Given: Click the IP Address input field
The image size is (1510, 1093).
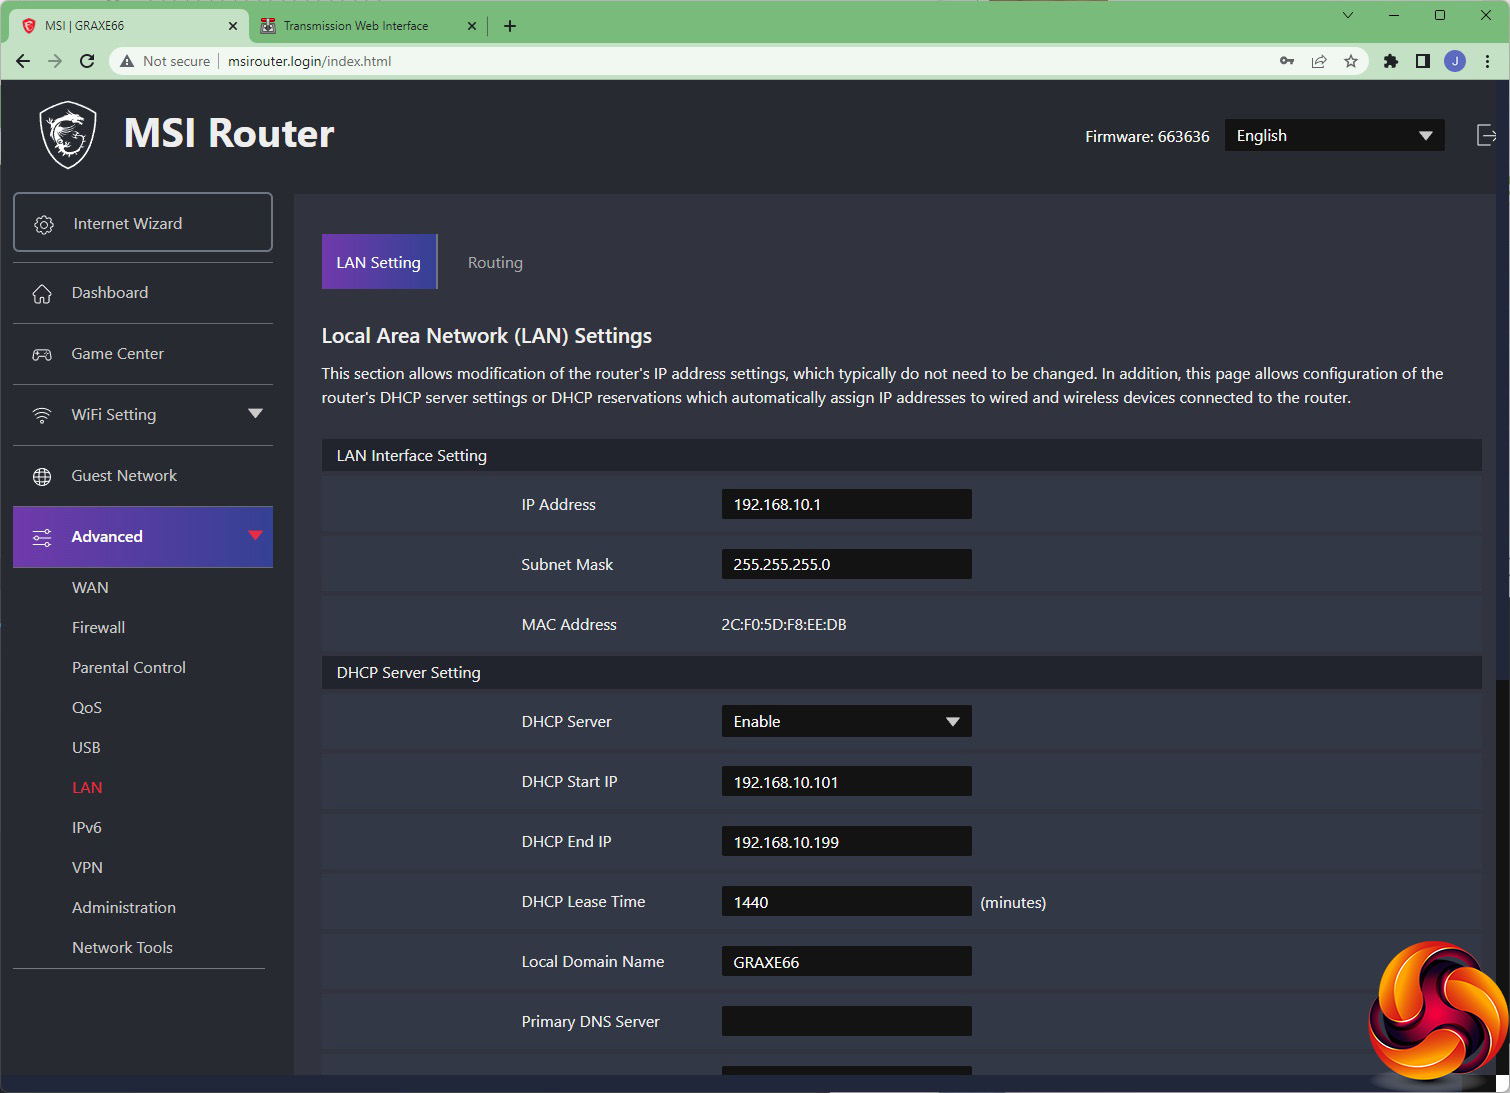Looking at the screenshot, I should pyautogui.click(x=846, y=505).
